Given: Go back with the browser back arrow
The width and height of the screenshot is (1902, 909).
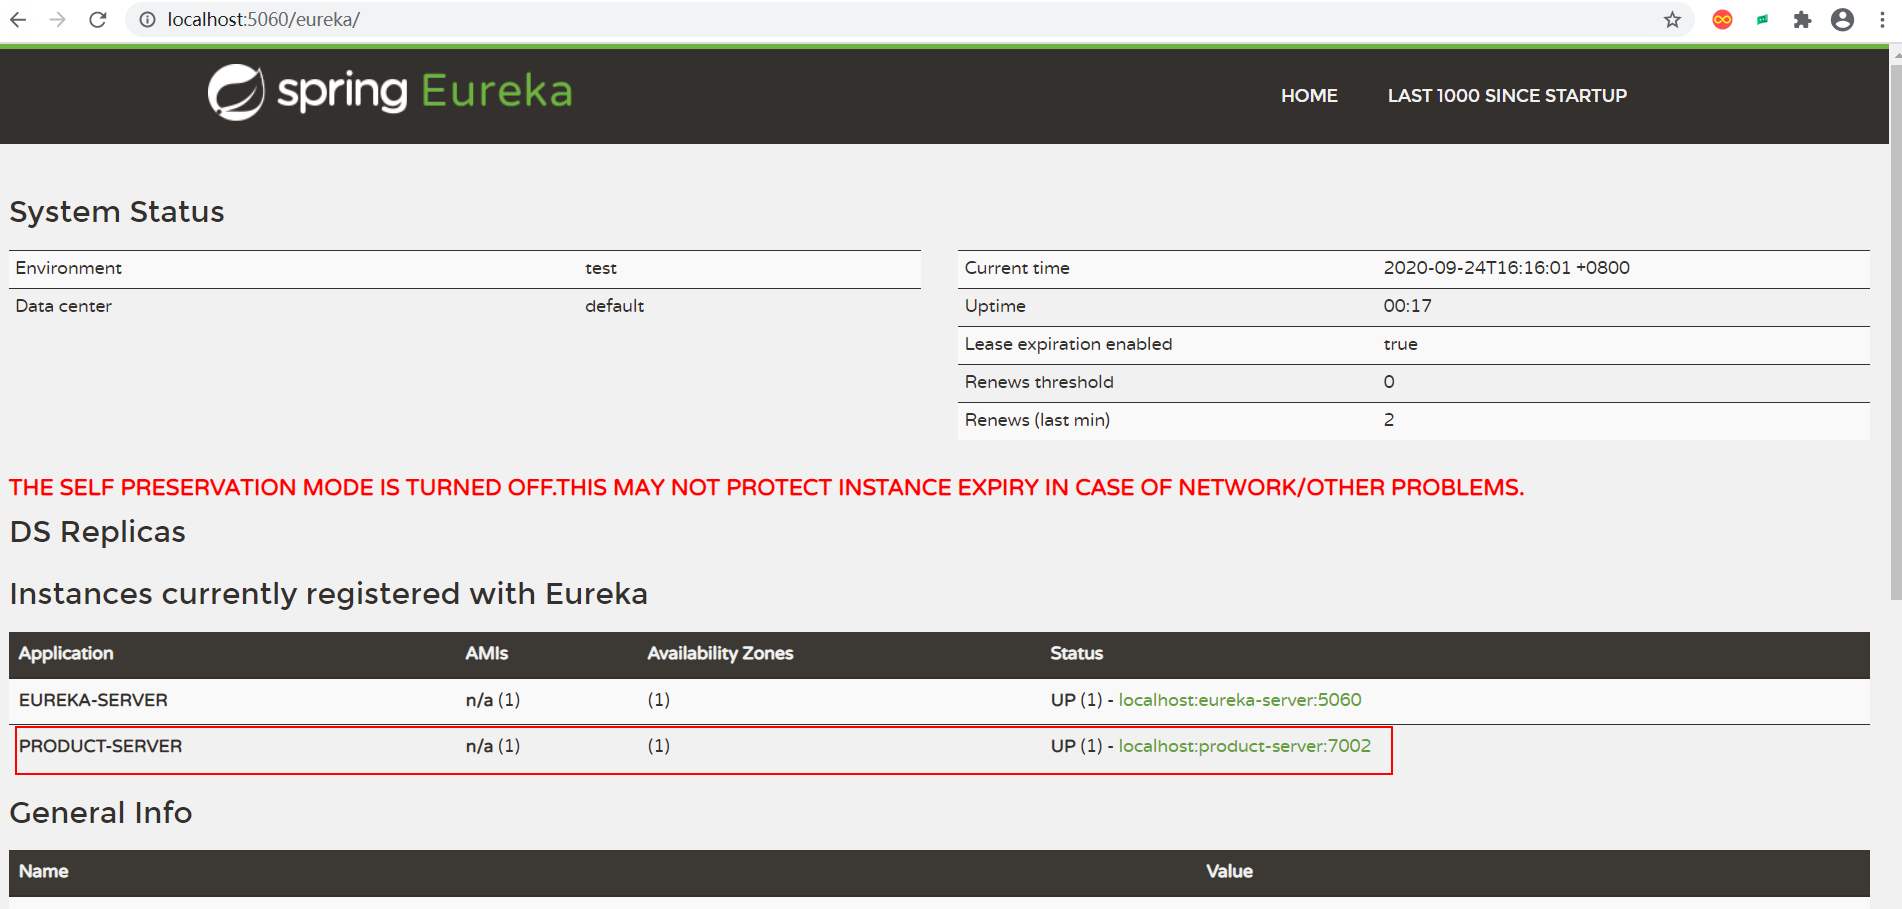Looking at the screenshot, I should pos(18,20).
